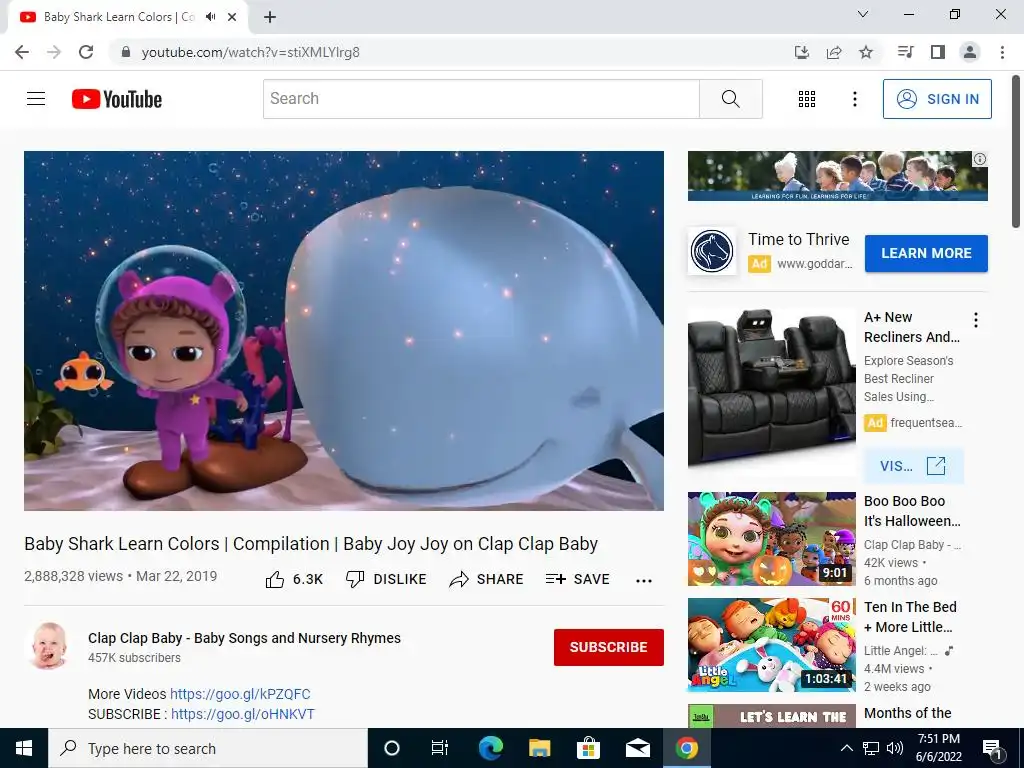
Task: Click taskbar Type here to search box
Action: point(208,748)
